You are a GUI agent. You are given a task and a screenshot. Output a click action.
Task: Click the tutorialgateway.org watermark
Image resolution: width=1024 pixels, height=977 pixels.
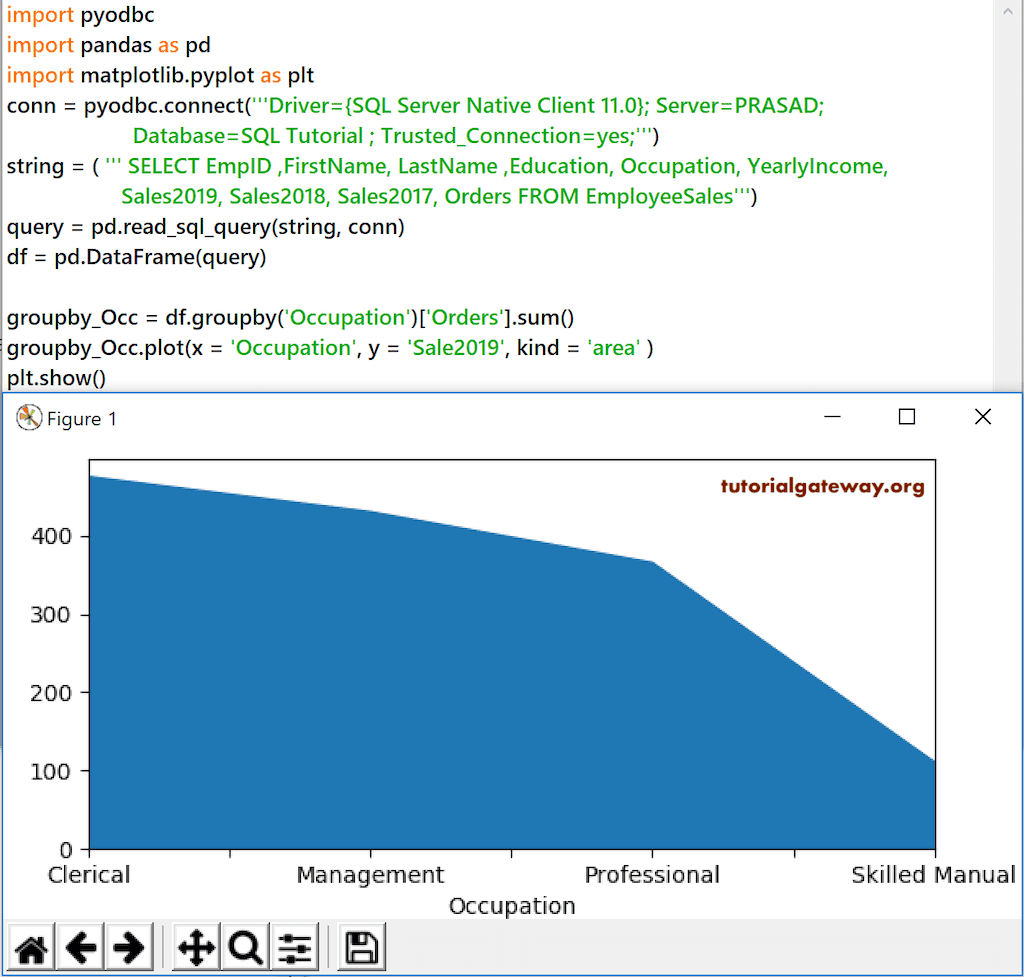pos(823,485)
